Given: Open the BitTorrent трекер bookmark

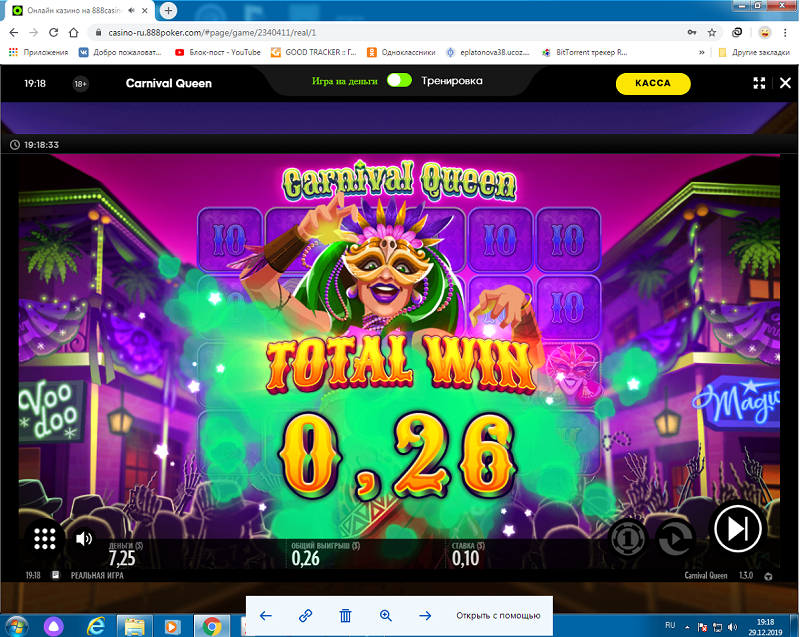Looking at the screenshot, I should click(585, 52).
